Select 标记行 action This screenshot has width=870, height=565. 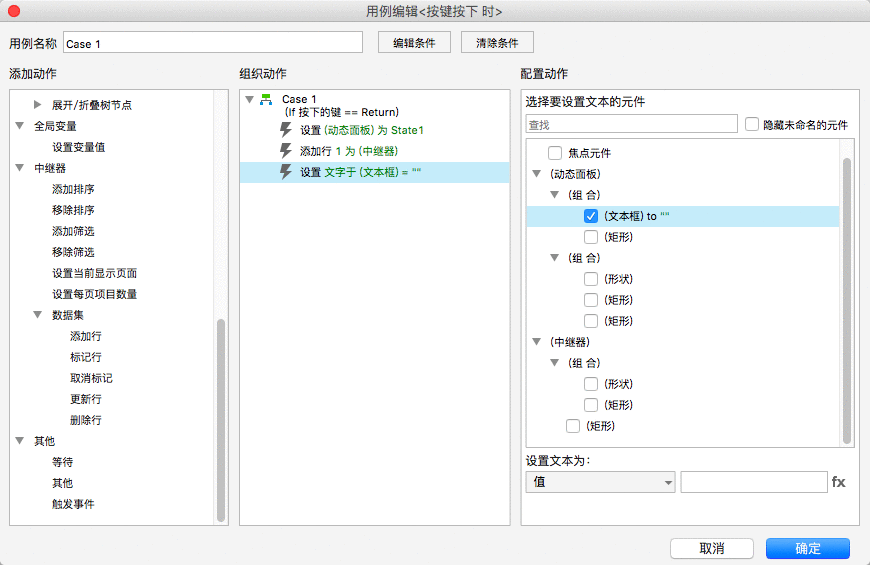tap(85, 357)
